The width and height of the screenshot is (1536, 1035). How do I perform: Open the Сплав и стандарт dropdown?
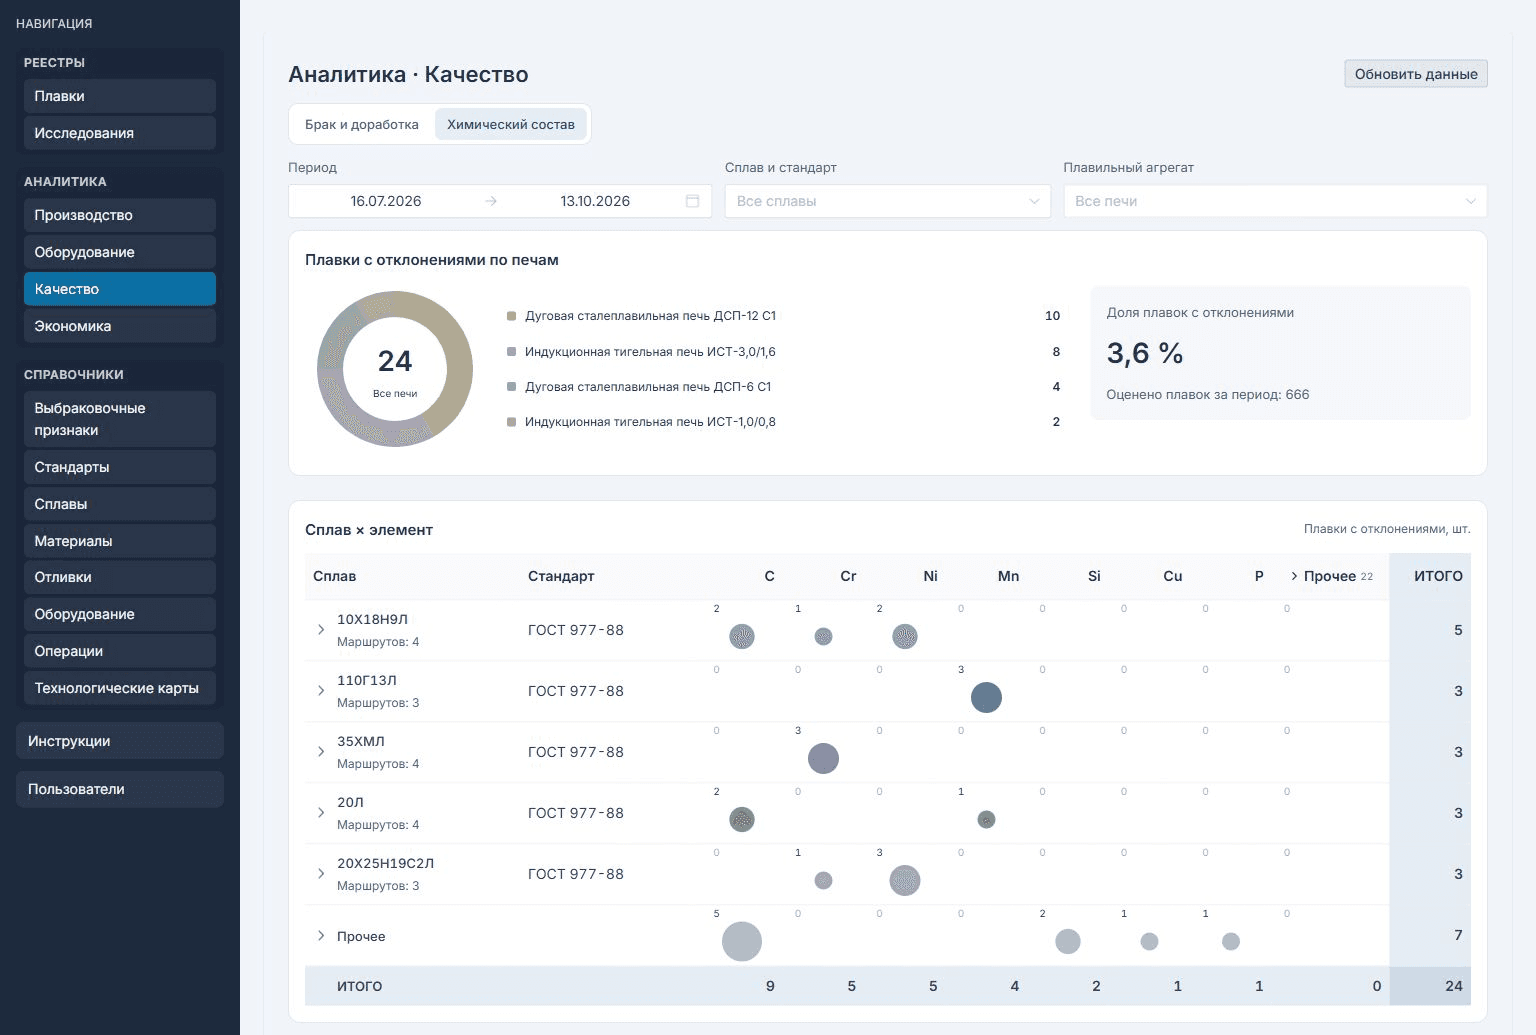(x=888, y=201)
